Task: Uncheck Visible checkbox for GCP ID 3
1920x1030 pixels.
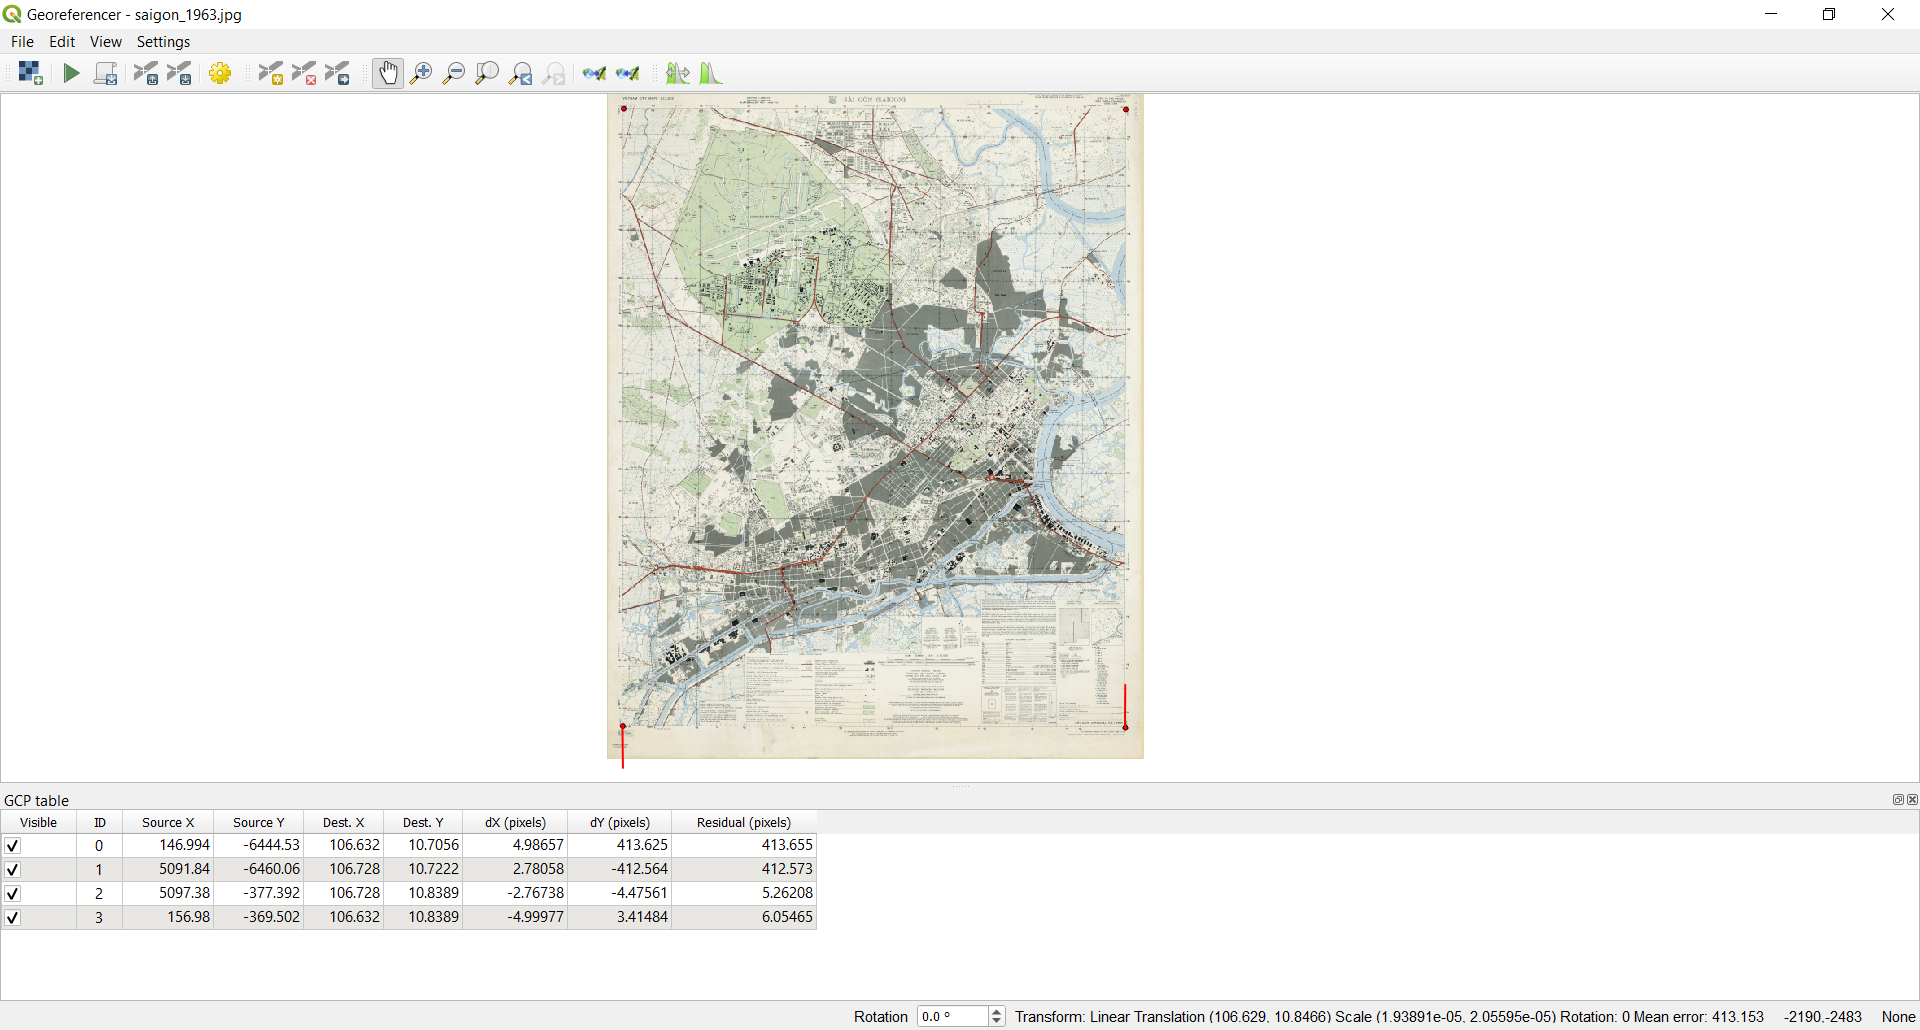Action: point(13,917)
